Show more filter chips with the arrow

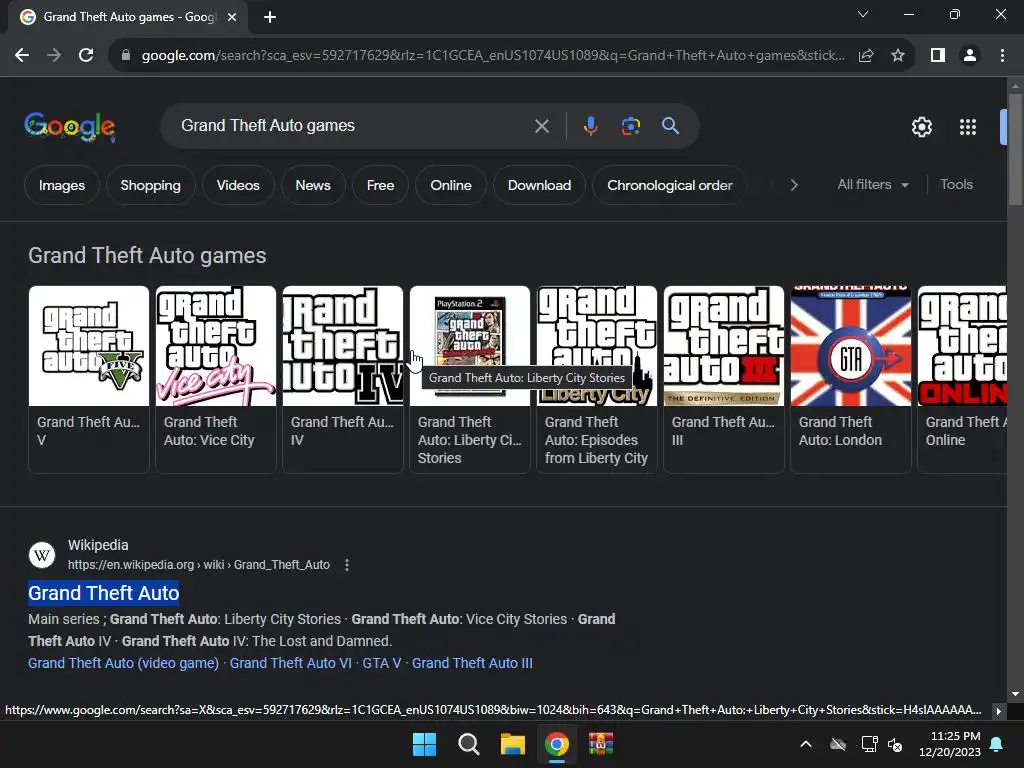tap(793, 185)
